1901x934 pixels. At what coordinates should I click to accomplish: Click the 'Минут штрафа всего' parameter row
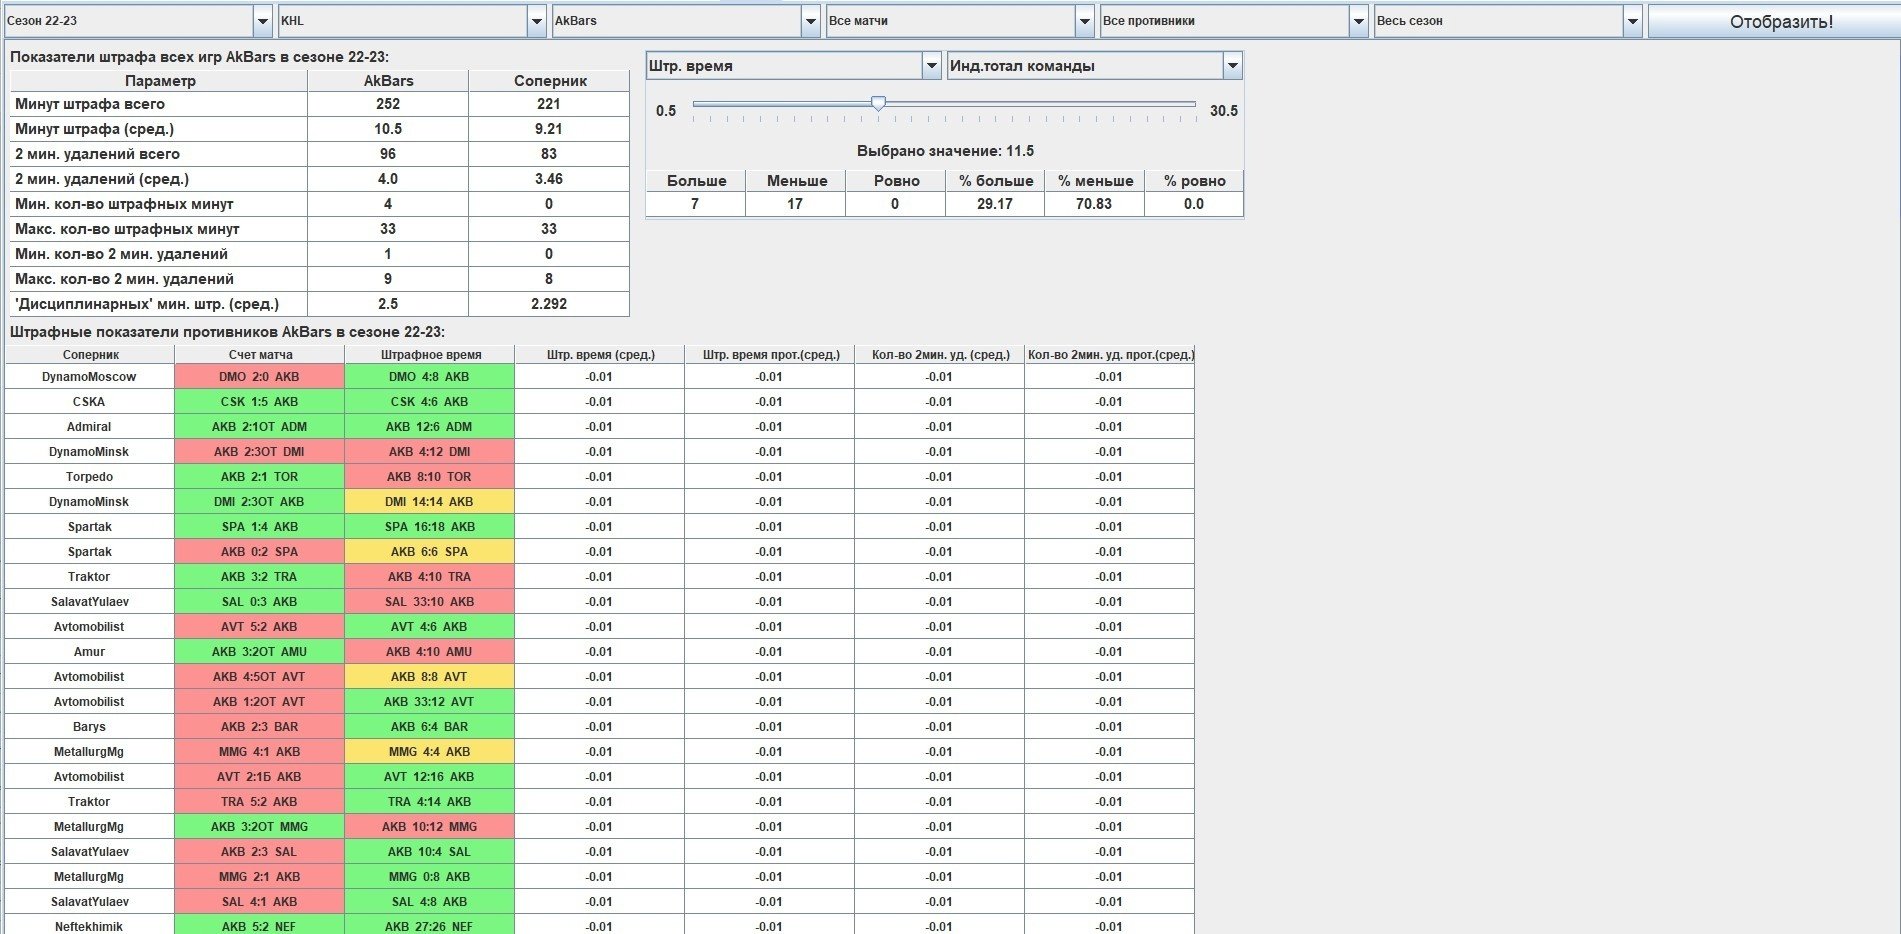pyautogui.click(x=158, y=104)
